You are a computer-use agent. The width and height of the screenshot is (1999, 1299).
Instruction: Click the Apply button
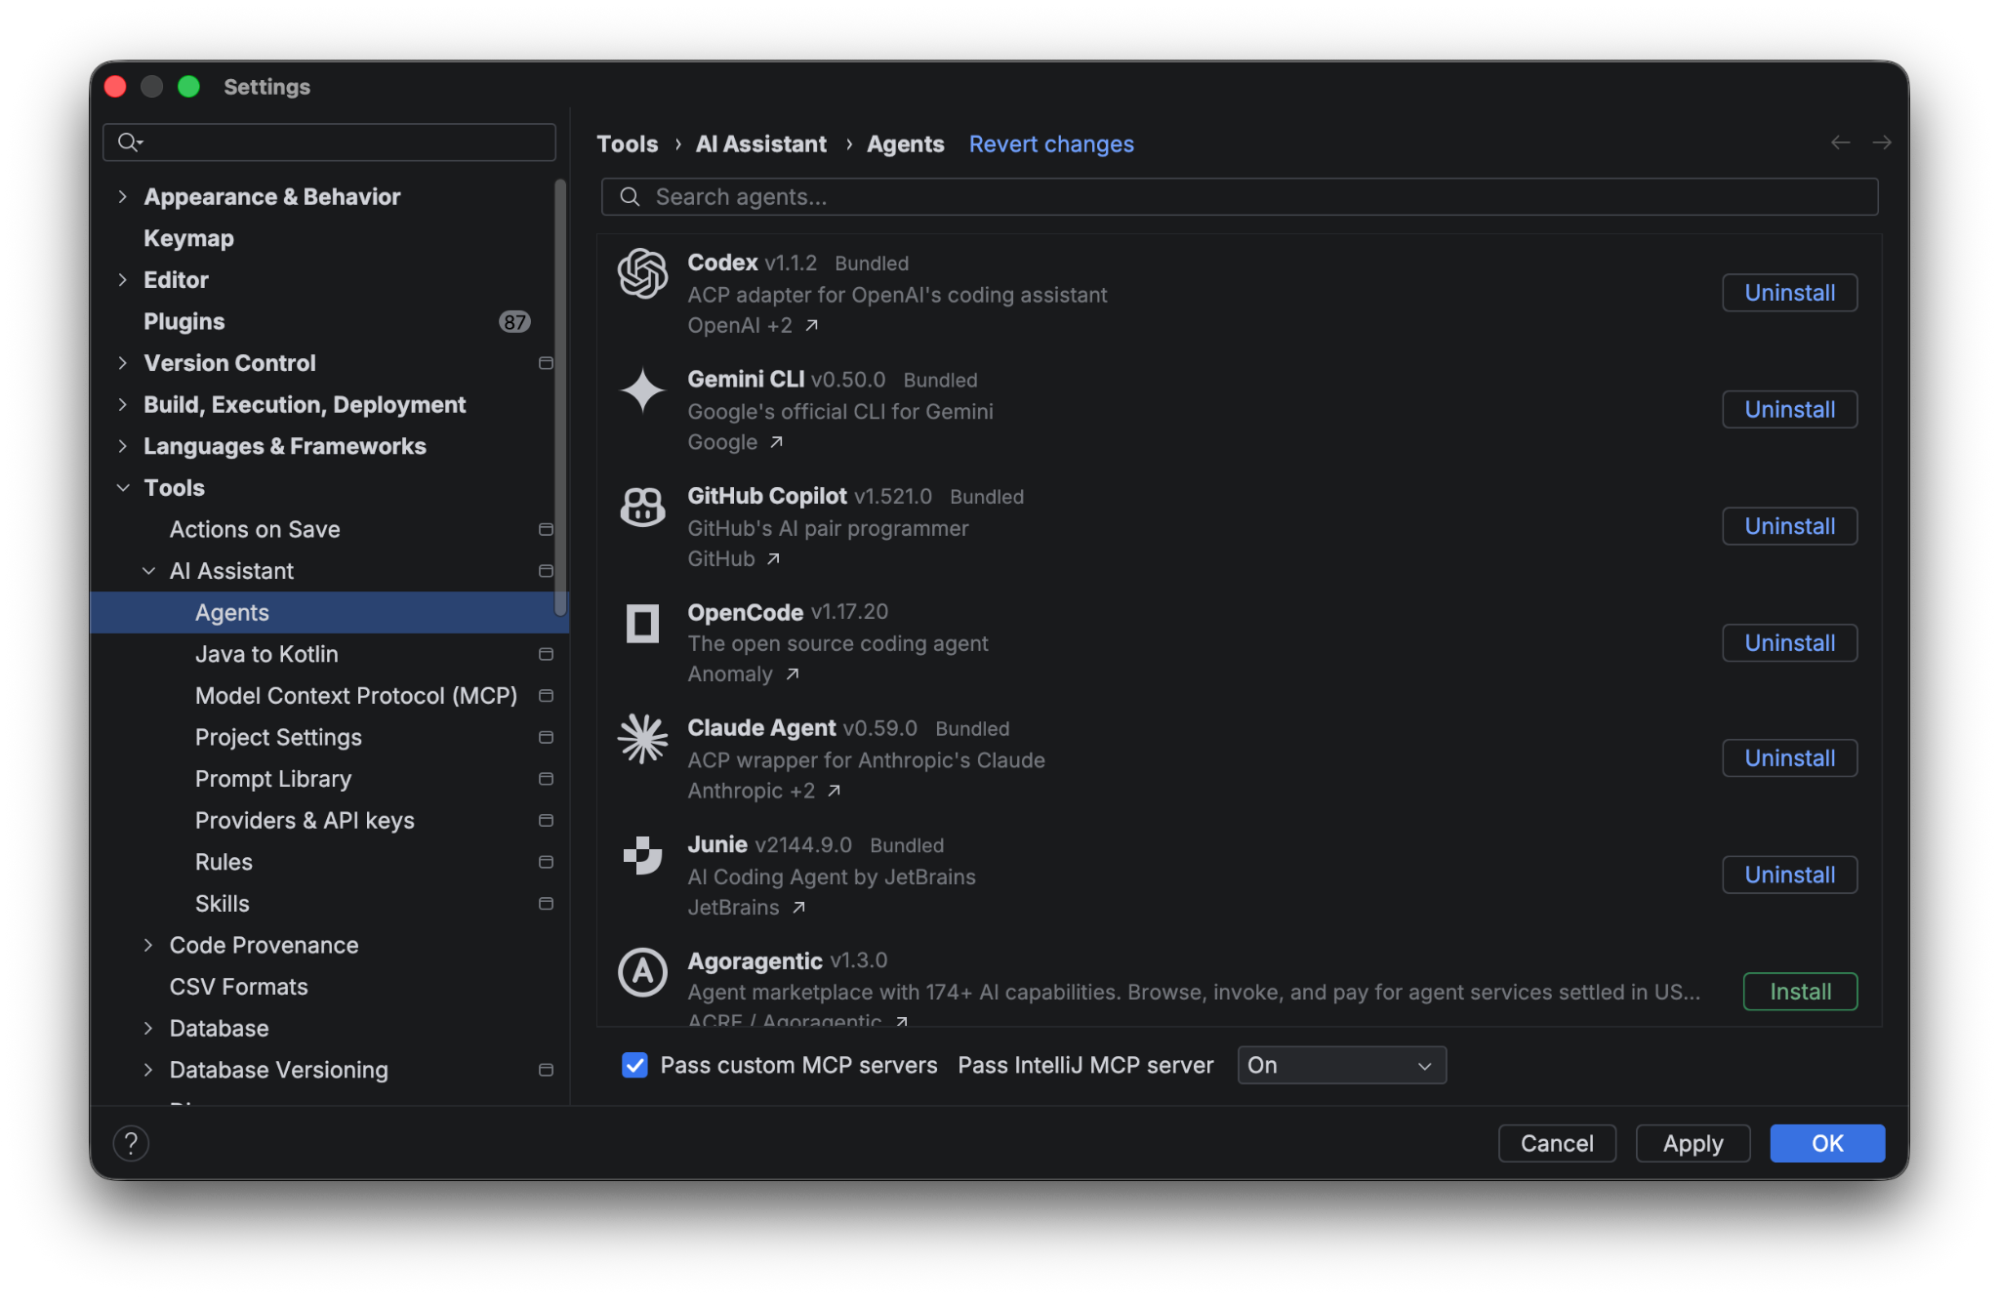1692,1143
